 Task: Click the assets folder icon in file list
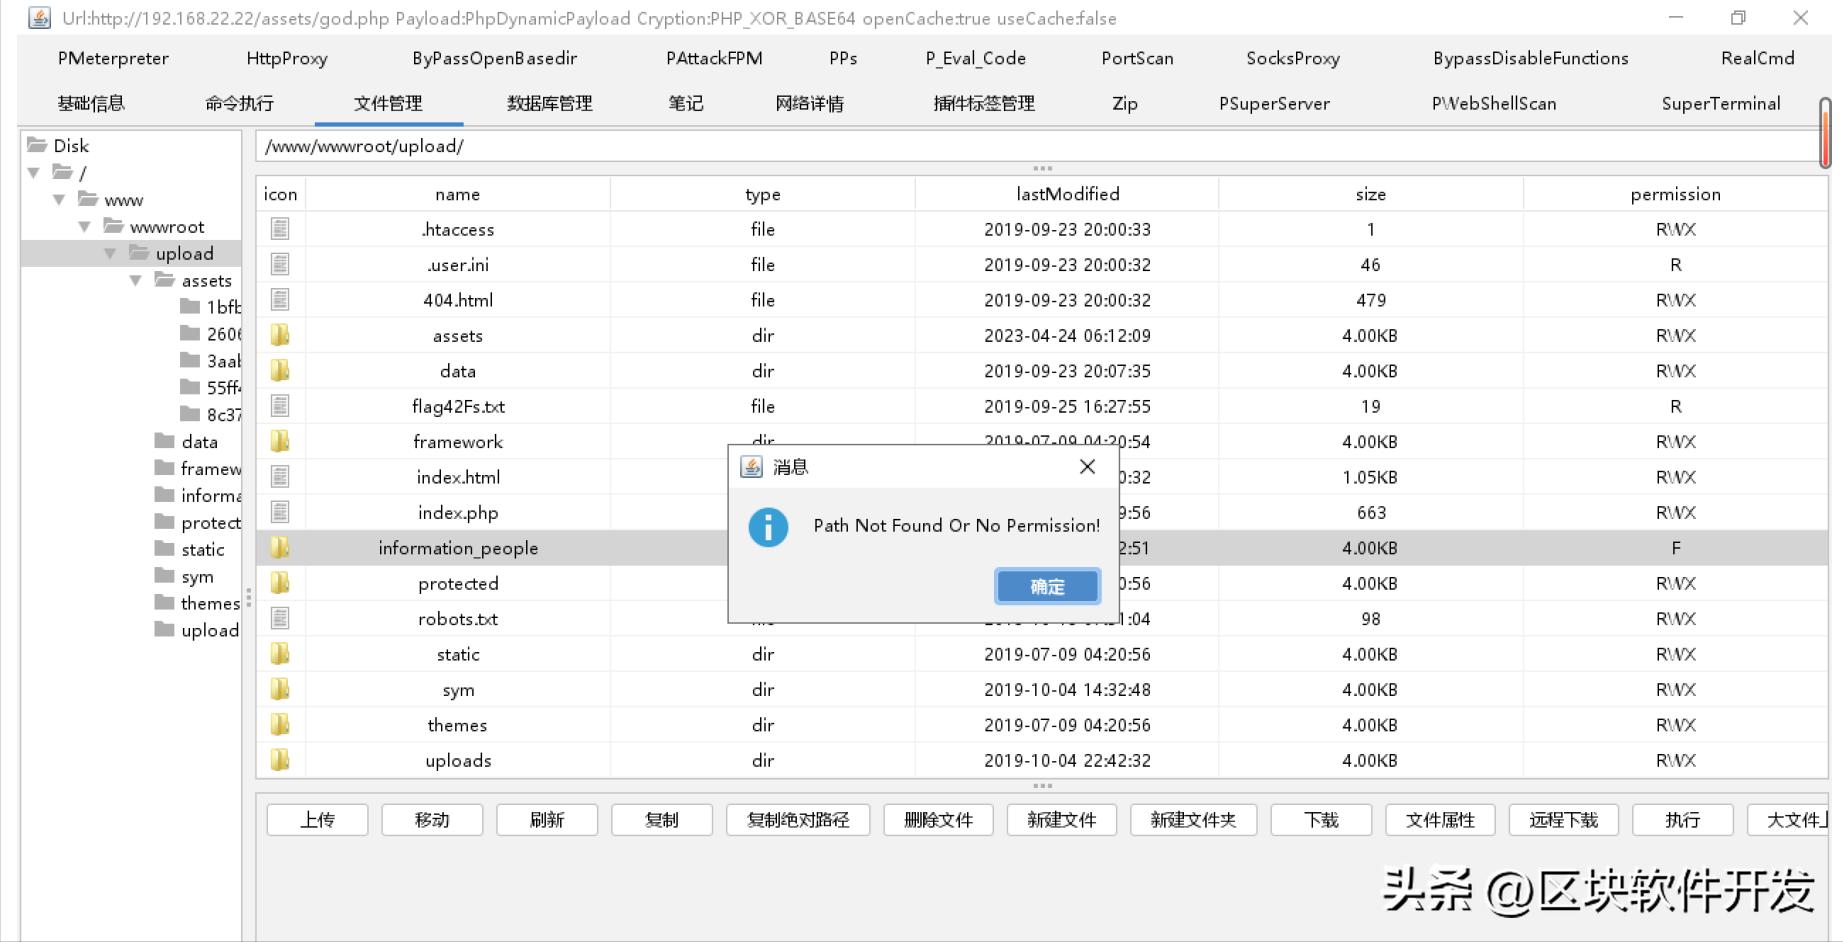pos(280,336)
